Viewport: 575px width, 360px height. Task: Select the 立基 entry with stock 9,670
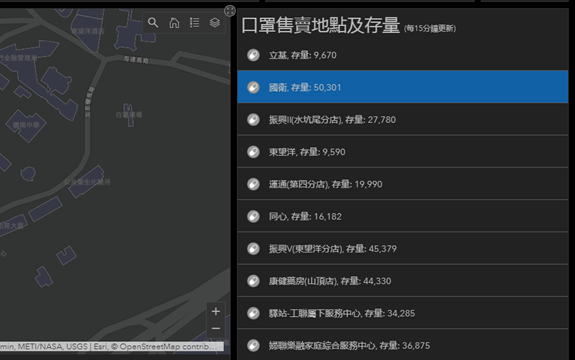pyautogui.click(x=403, y=55)
